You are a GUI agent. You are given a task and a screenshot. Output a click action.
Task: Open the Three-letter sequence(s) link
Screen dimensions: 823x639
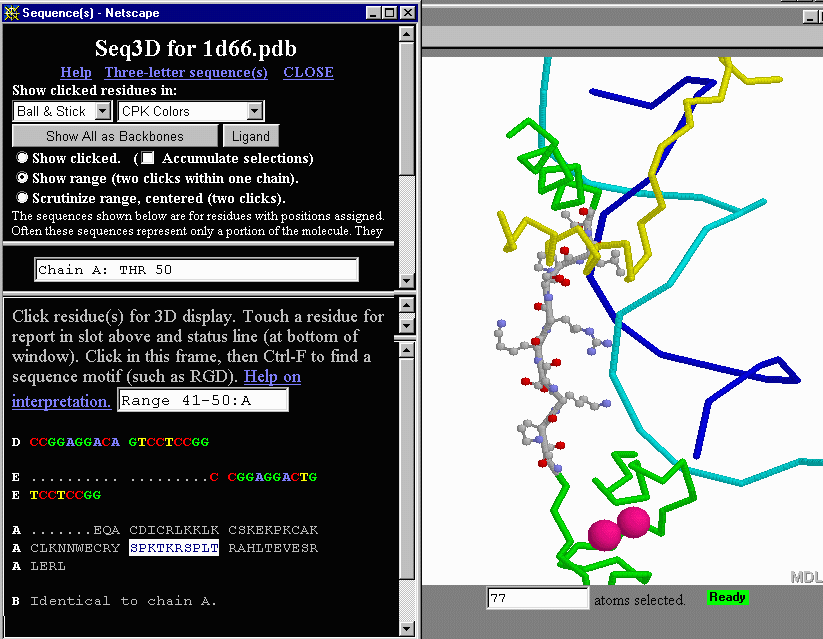[186, 72]
